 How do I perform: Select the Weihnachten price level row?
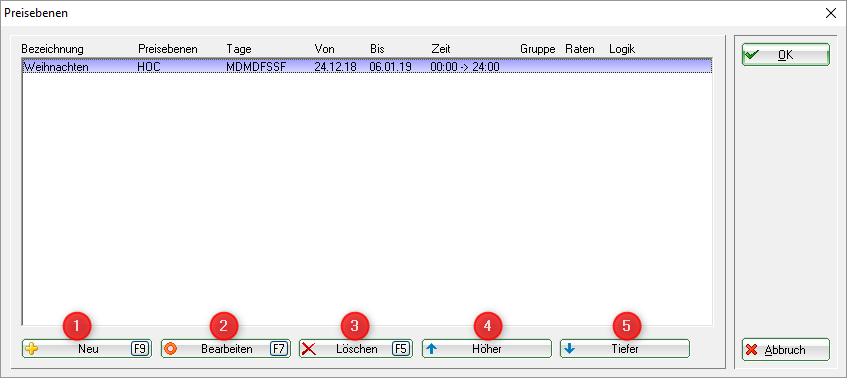pyautogui.click(x=367, y=67)
